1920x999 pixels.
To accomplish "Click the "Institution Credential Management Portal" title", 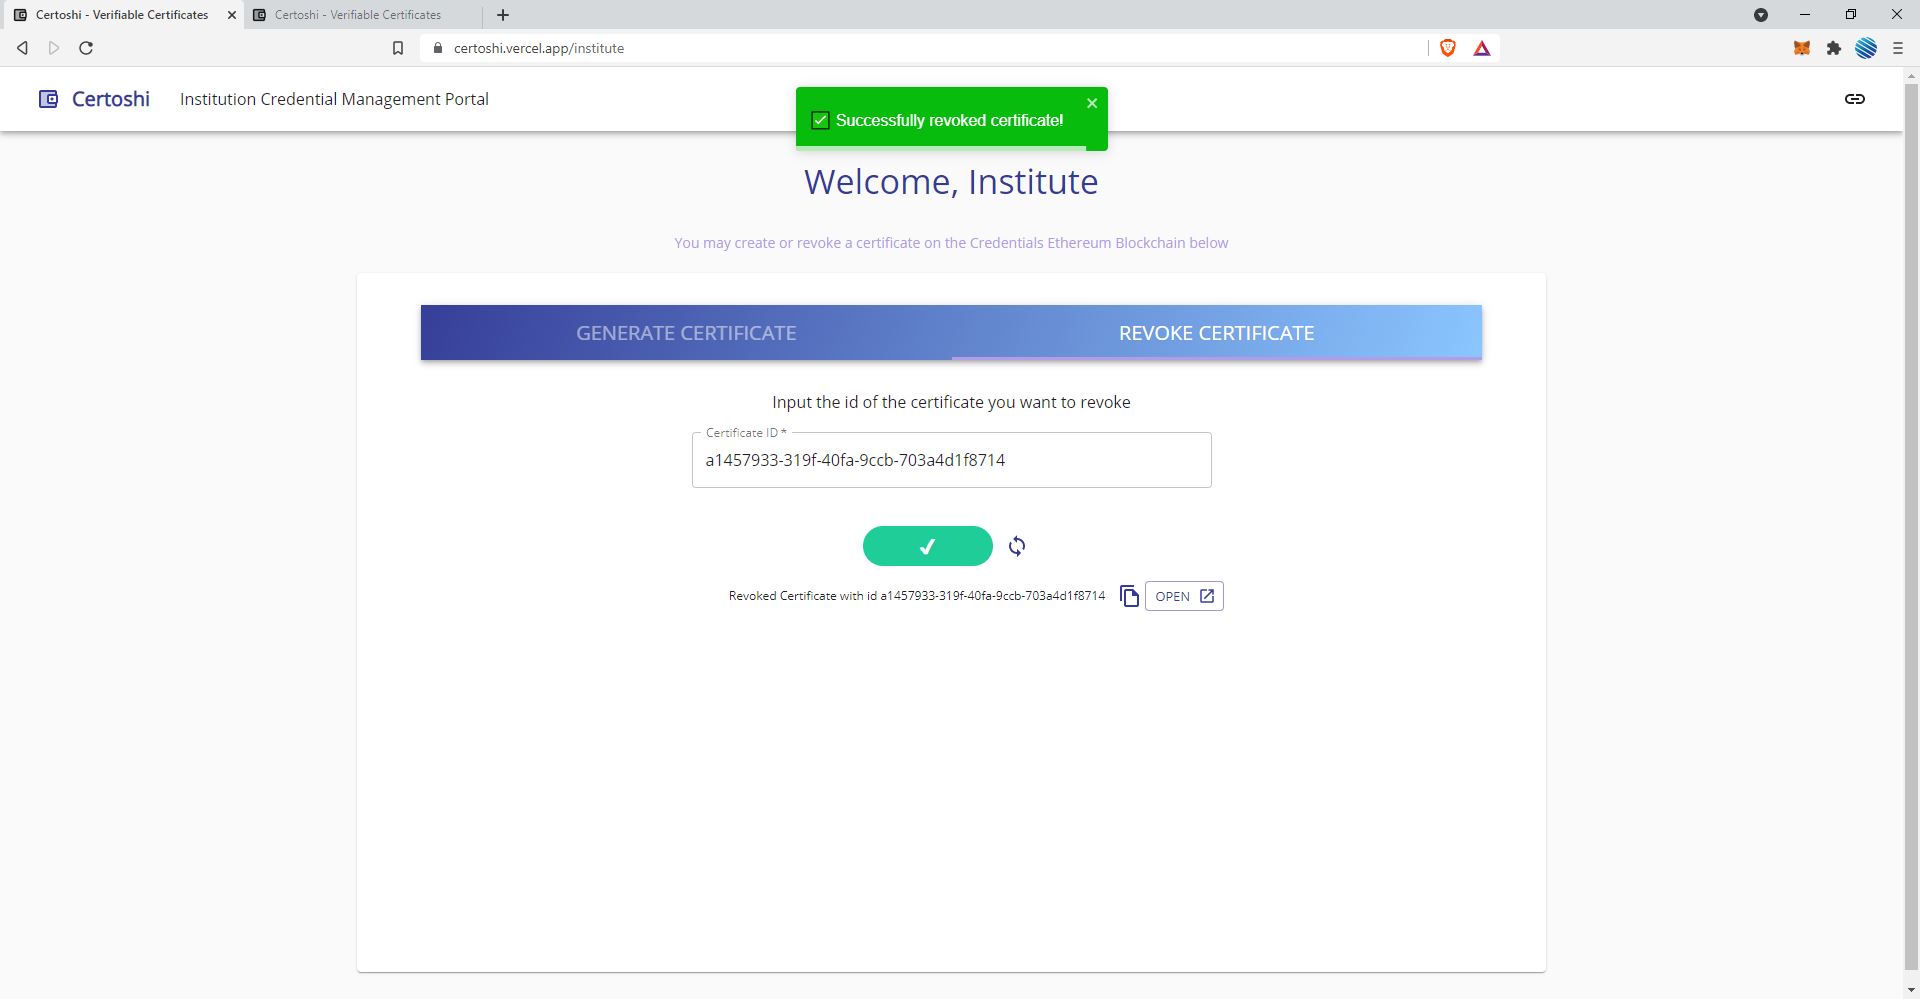I will (x=334, y=99).
